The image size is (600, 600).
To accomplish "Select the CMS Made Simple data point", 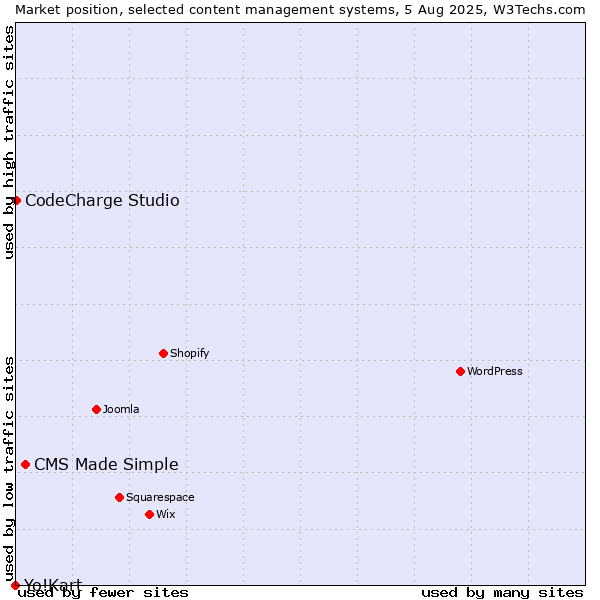I will [x=25, y=465].
